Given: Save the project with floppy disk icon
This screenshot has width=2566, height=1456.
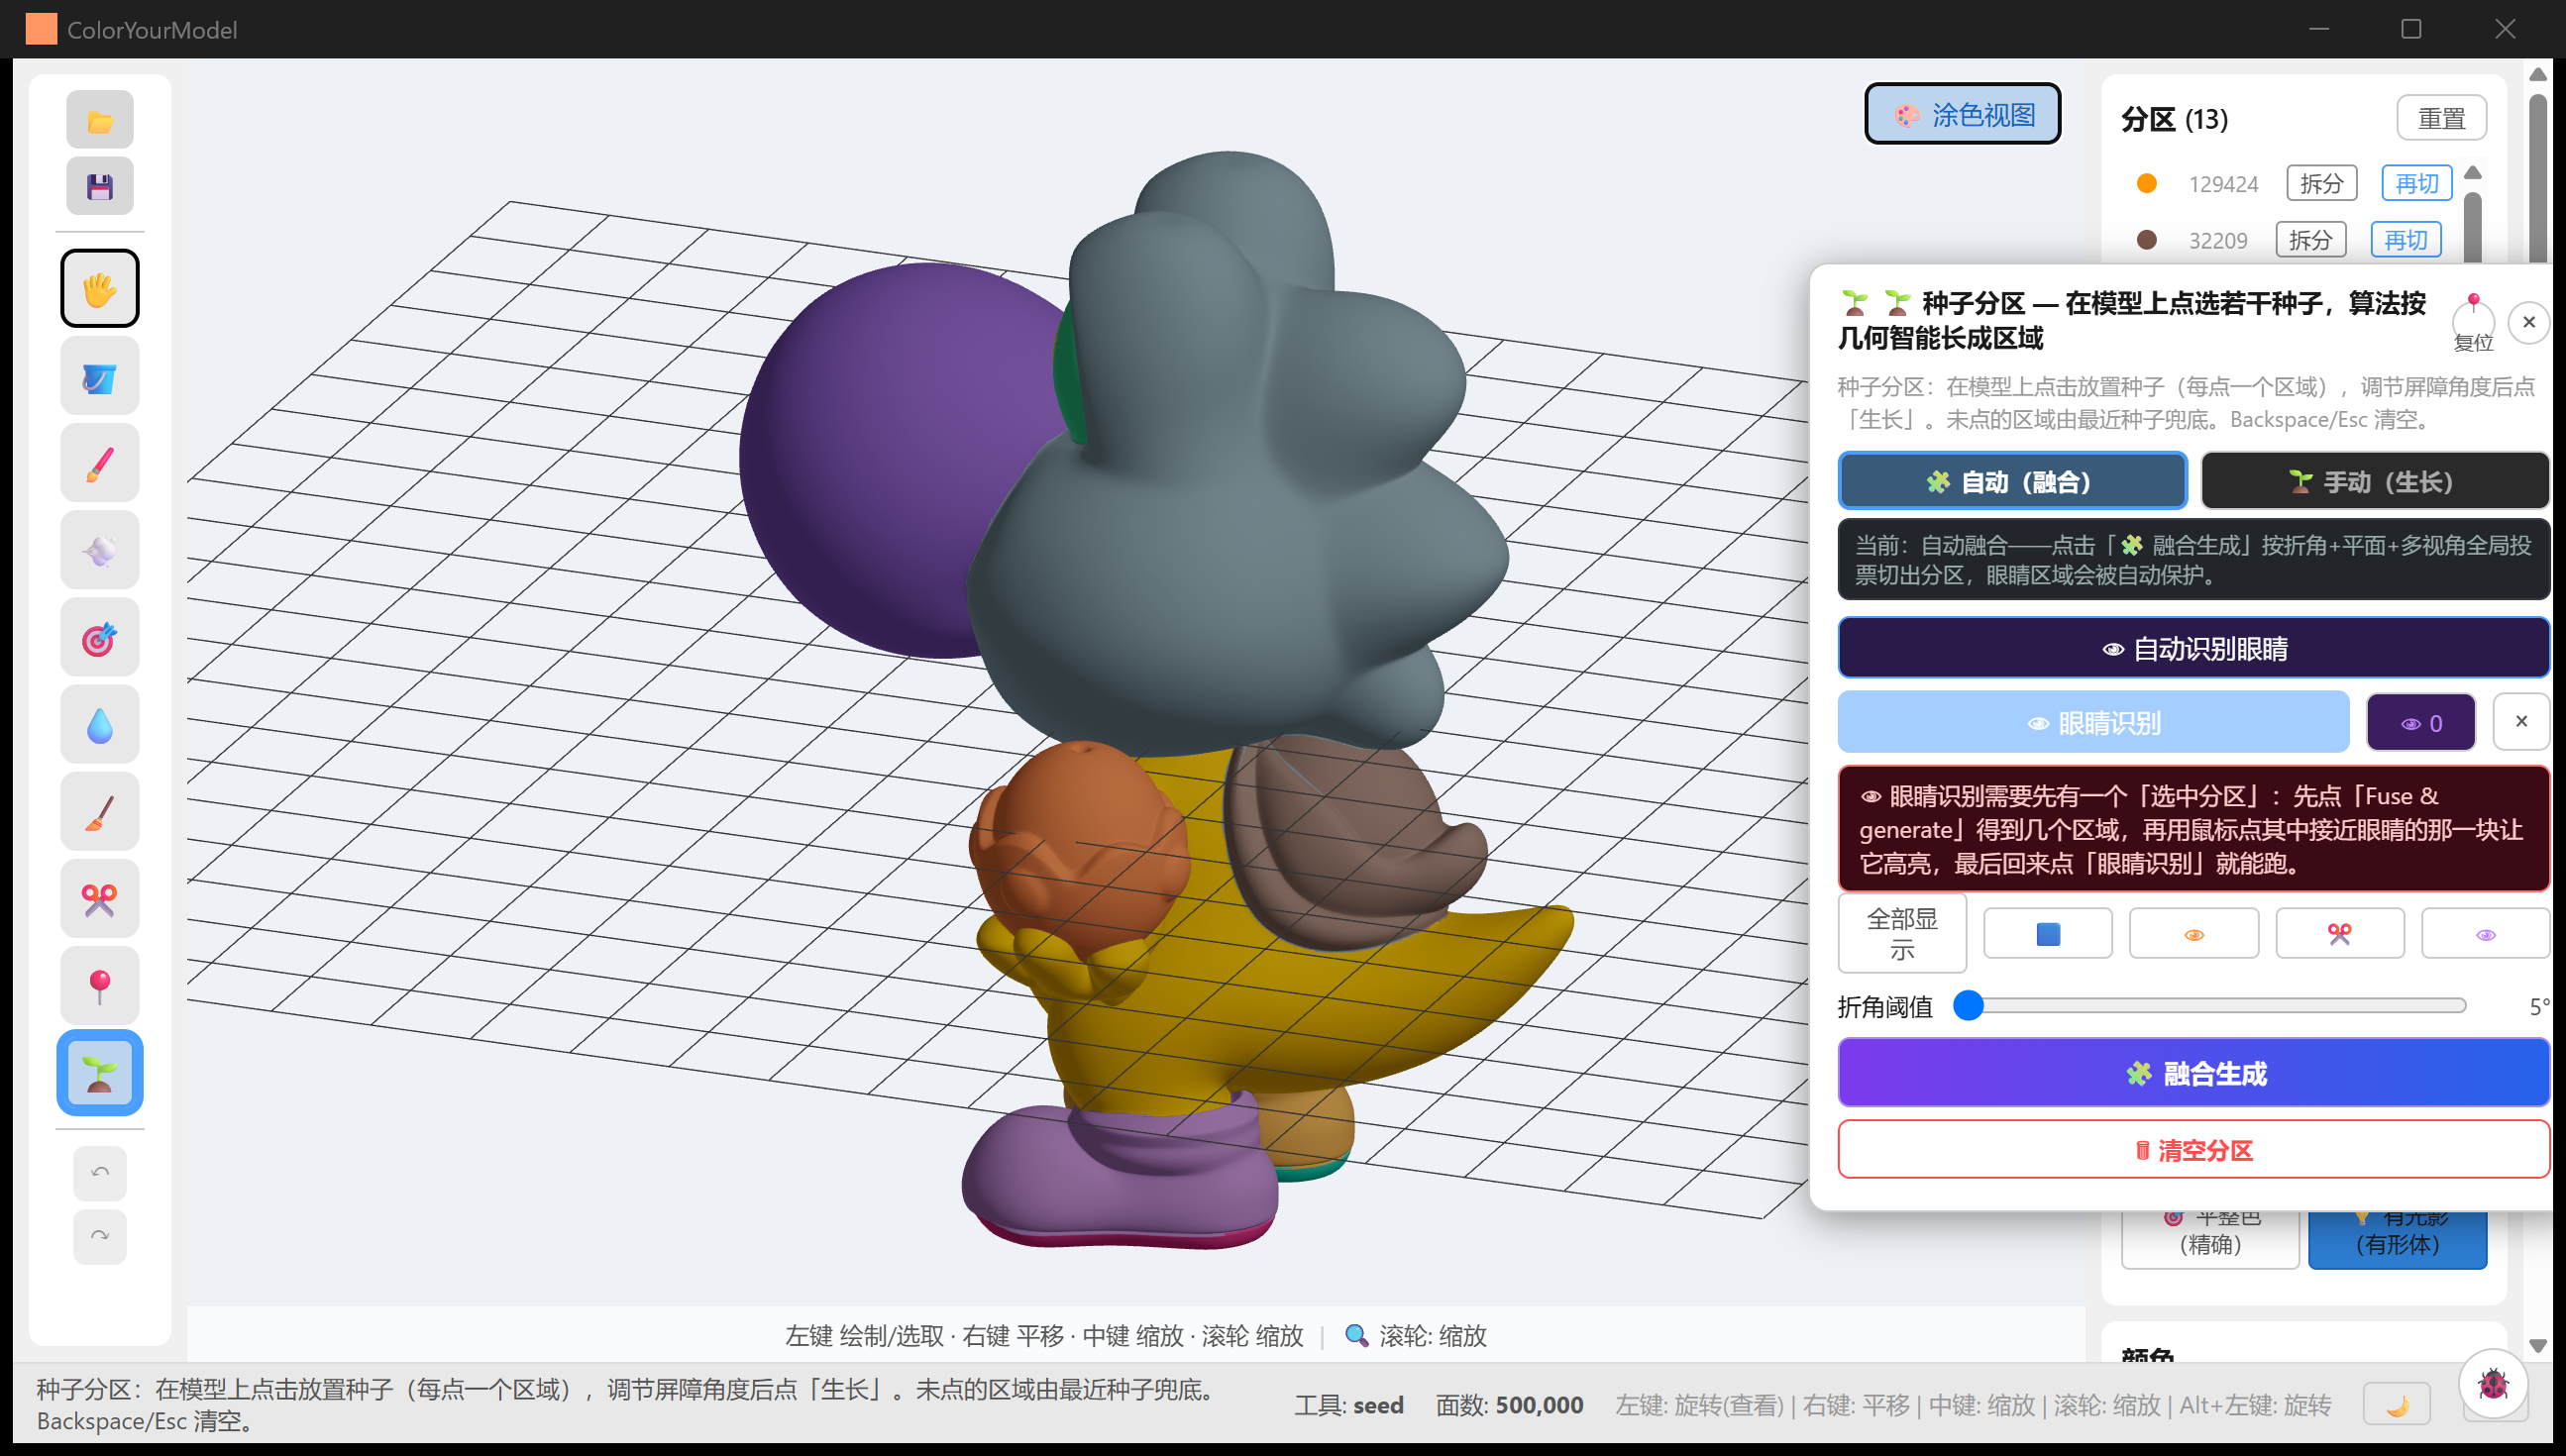Looking at the screenshot, I should (x=99, y=186).
